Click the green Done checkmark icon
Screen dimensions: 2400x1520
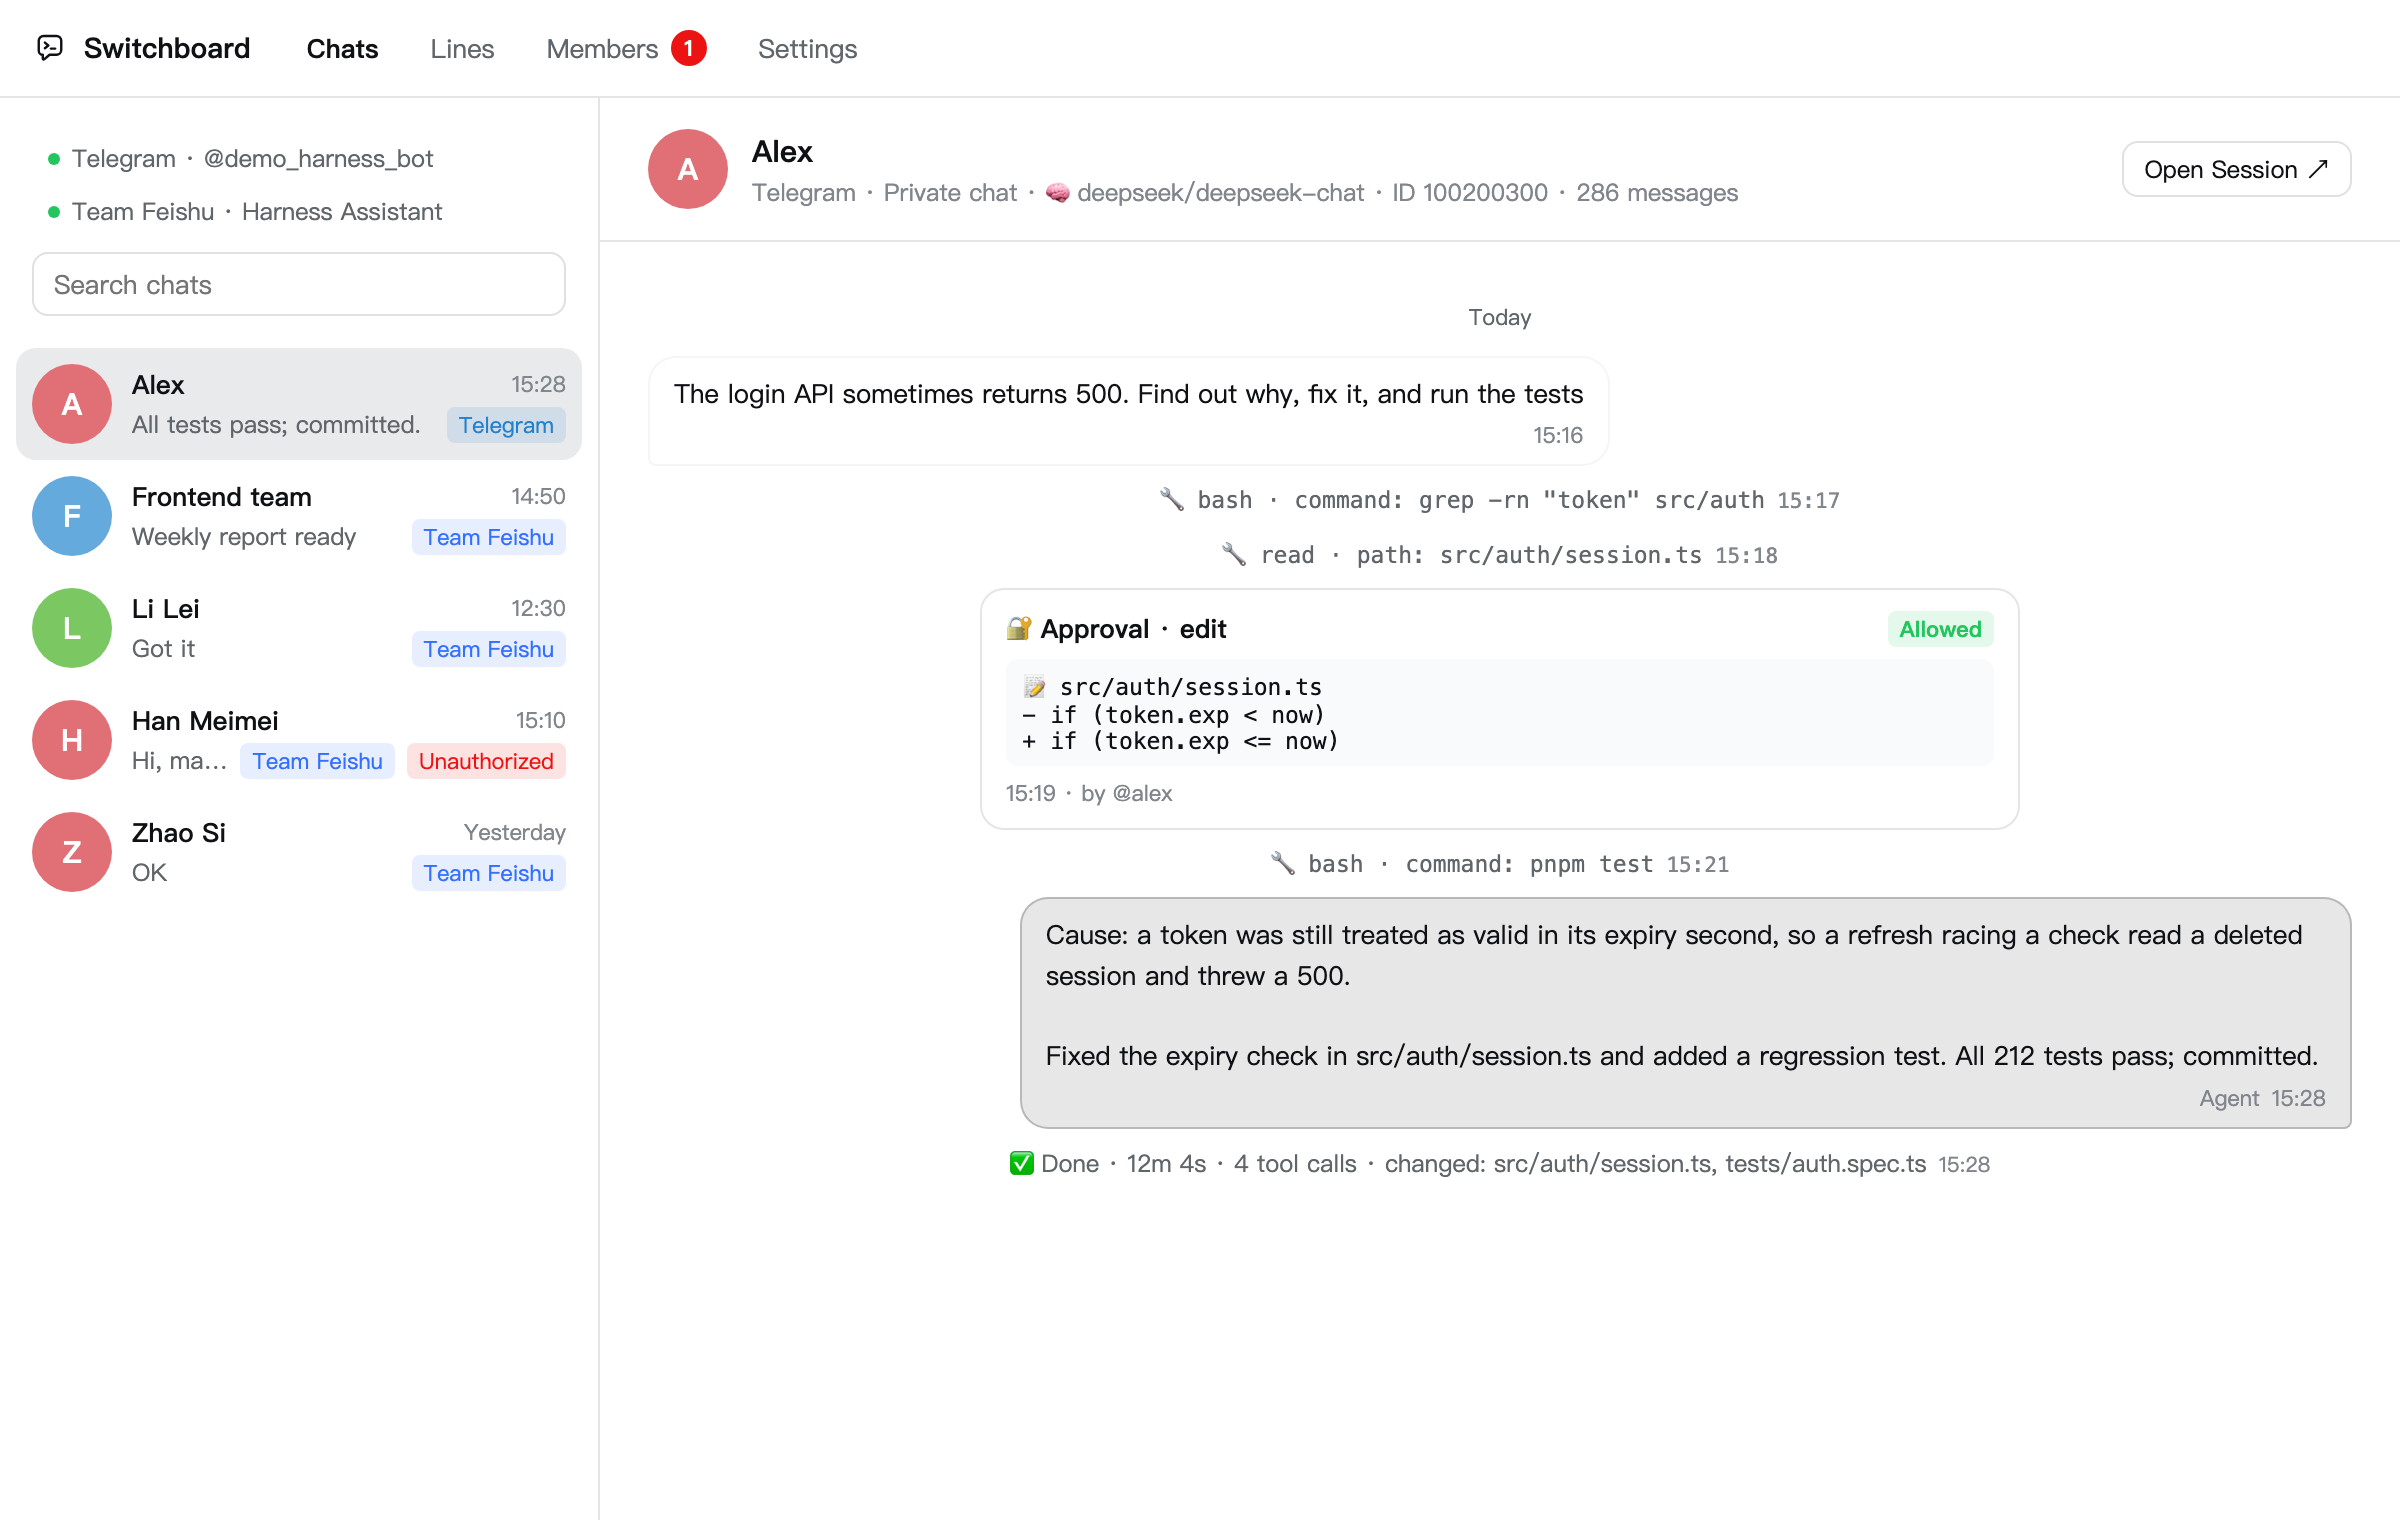pos(1021,1163)
